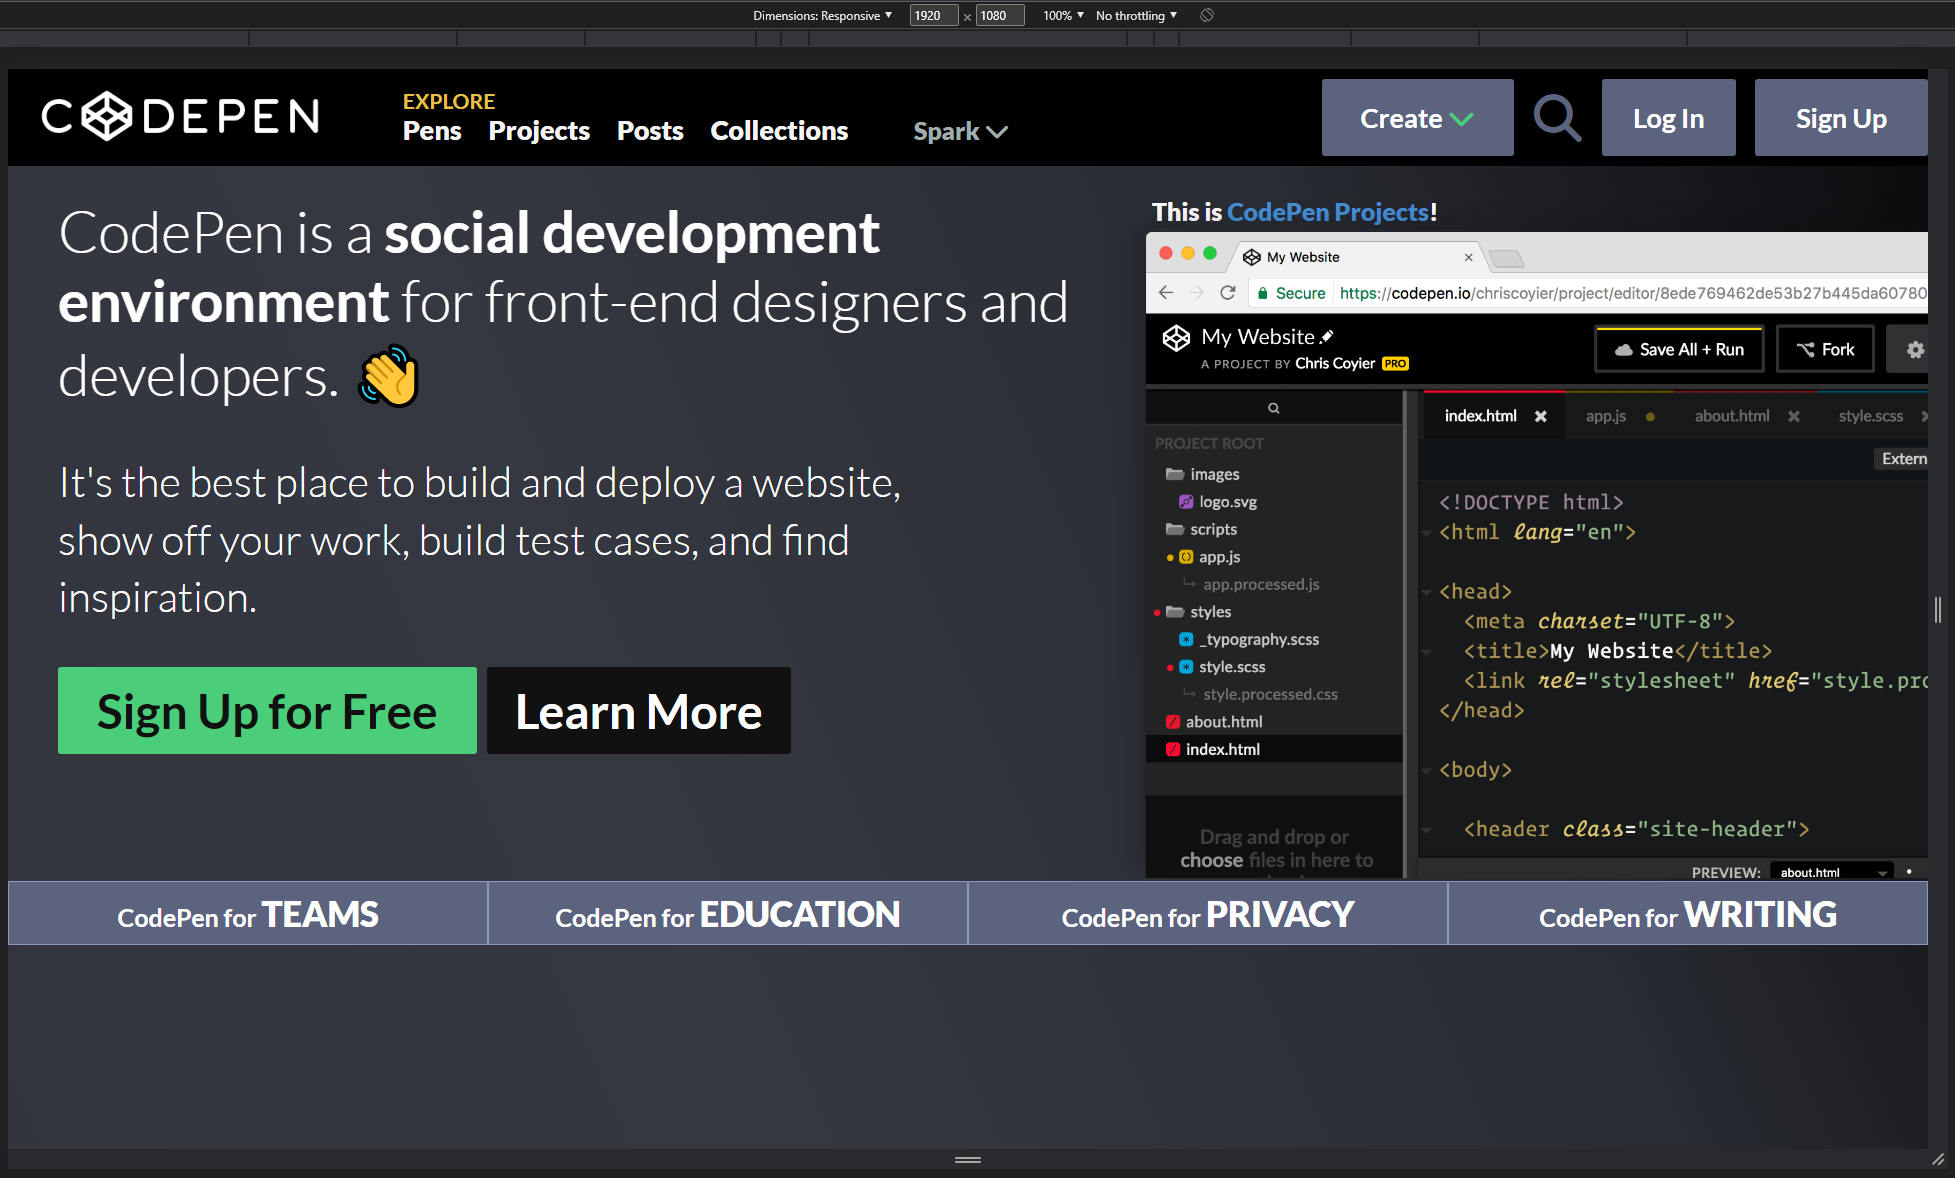Open the Spark dropdown menu
Image resolution: width=1955 pixels, height=1178 pixels.
pos(960,131)
